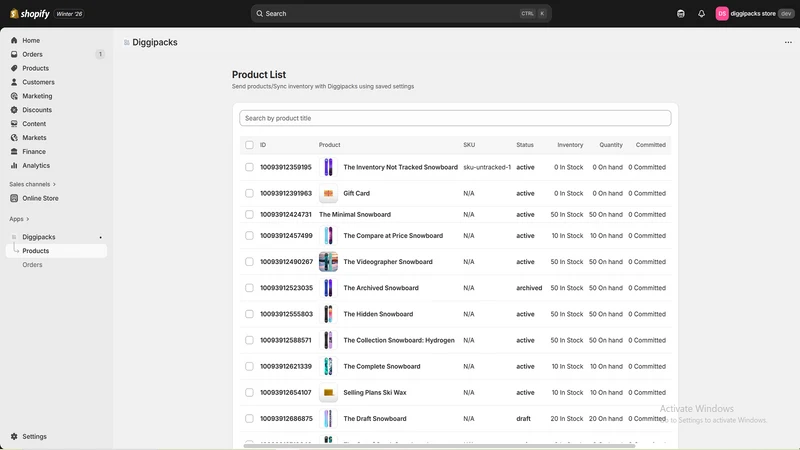This screenshot has width=800, height=450.
Task: Click the Orders inbox icon
Action: pos(14,54)
